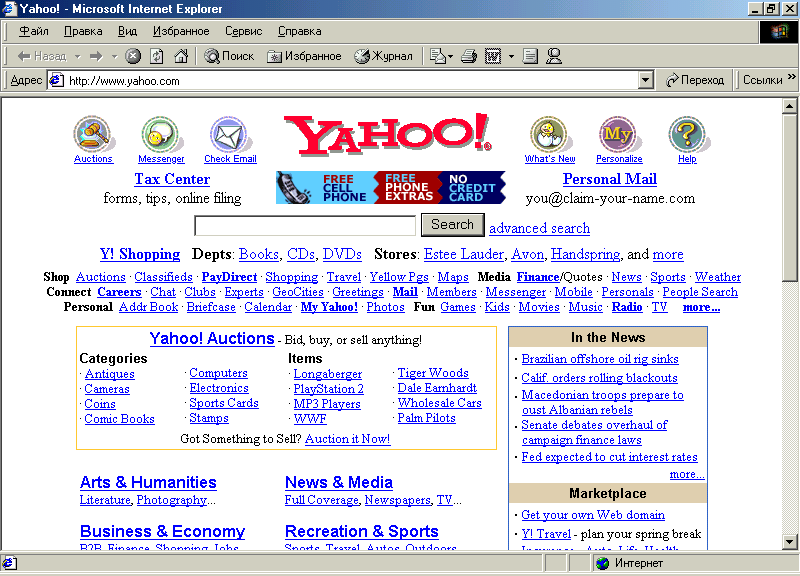The width and height of the screenshot is (800, 576).
Task: Click the mail envelope toolbar icon
Action: click(x=438, y=56)
